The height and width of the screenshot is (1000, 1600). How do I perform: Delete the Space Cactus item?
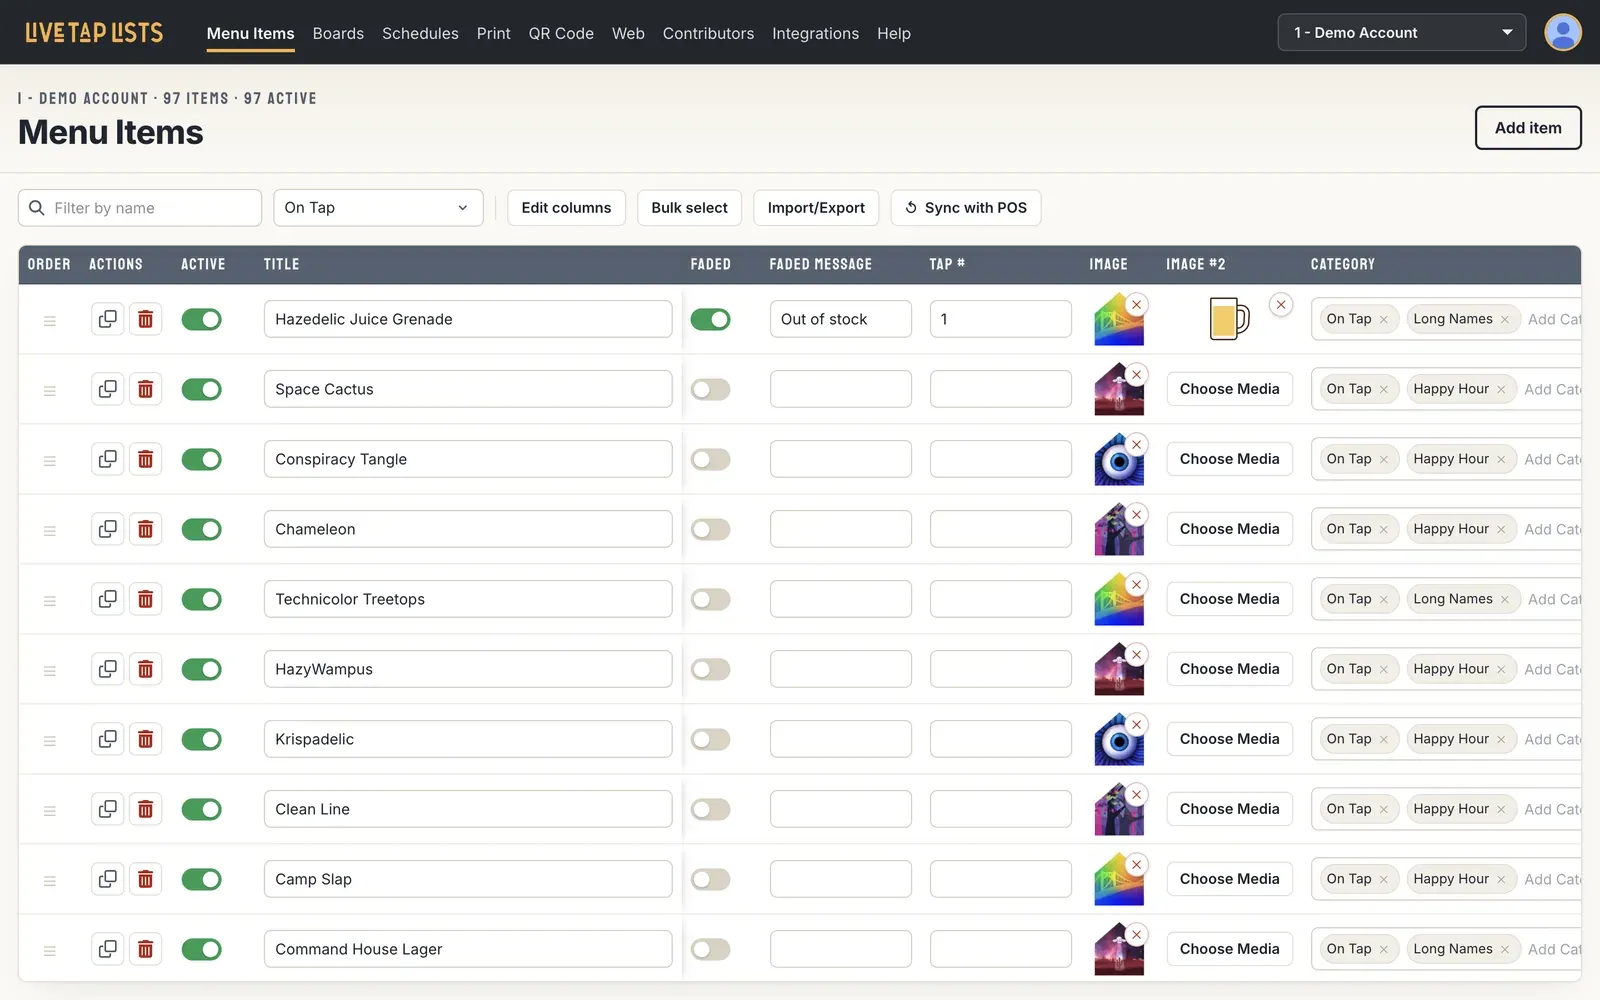pos(145,389)
